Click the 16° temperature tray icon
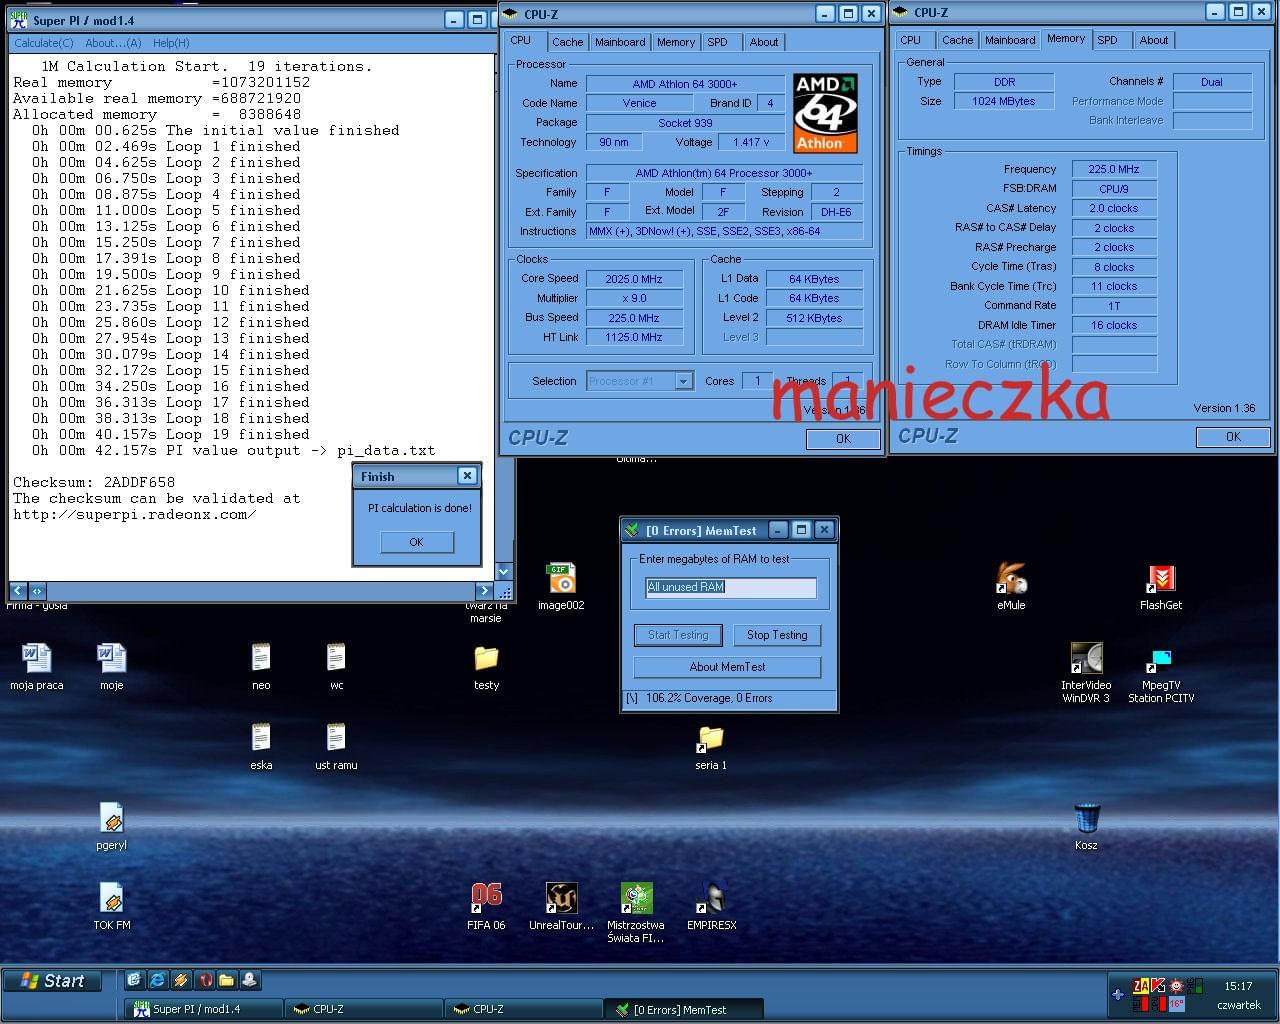Viewport: 1280px width, 1024px height. tap(1177, 1004)
